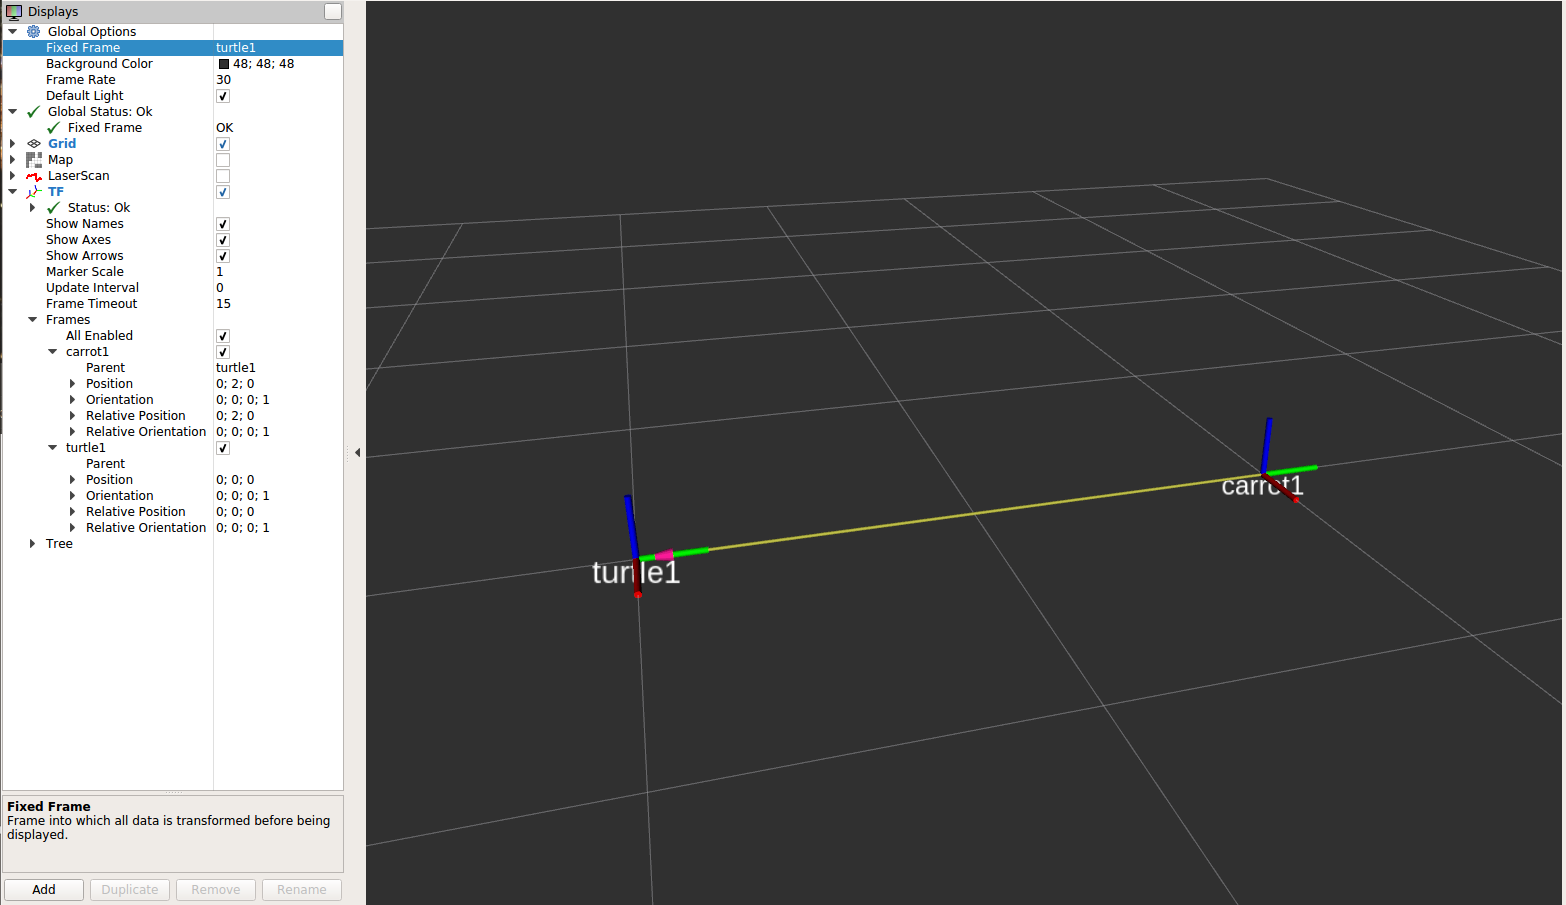This screenshot has height=905, width=1566.
Task: Click the Add display button
Action: (x=44, y=890)
